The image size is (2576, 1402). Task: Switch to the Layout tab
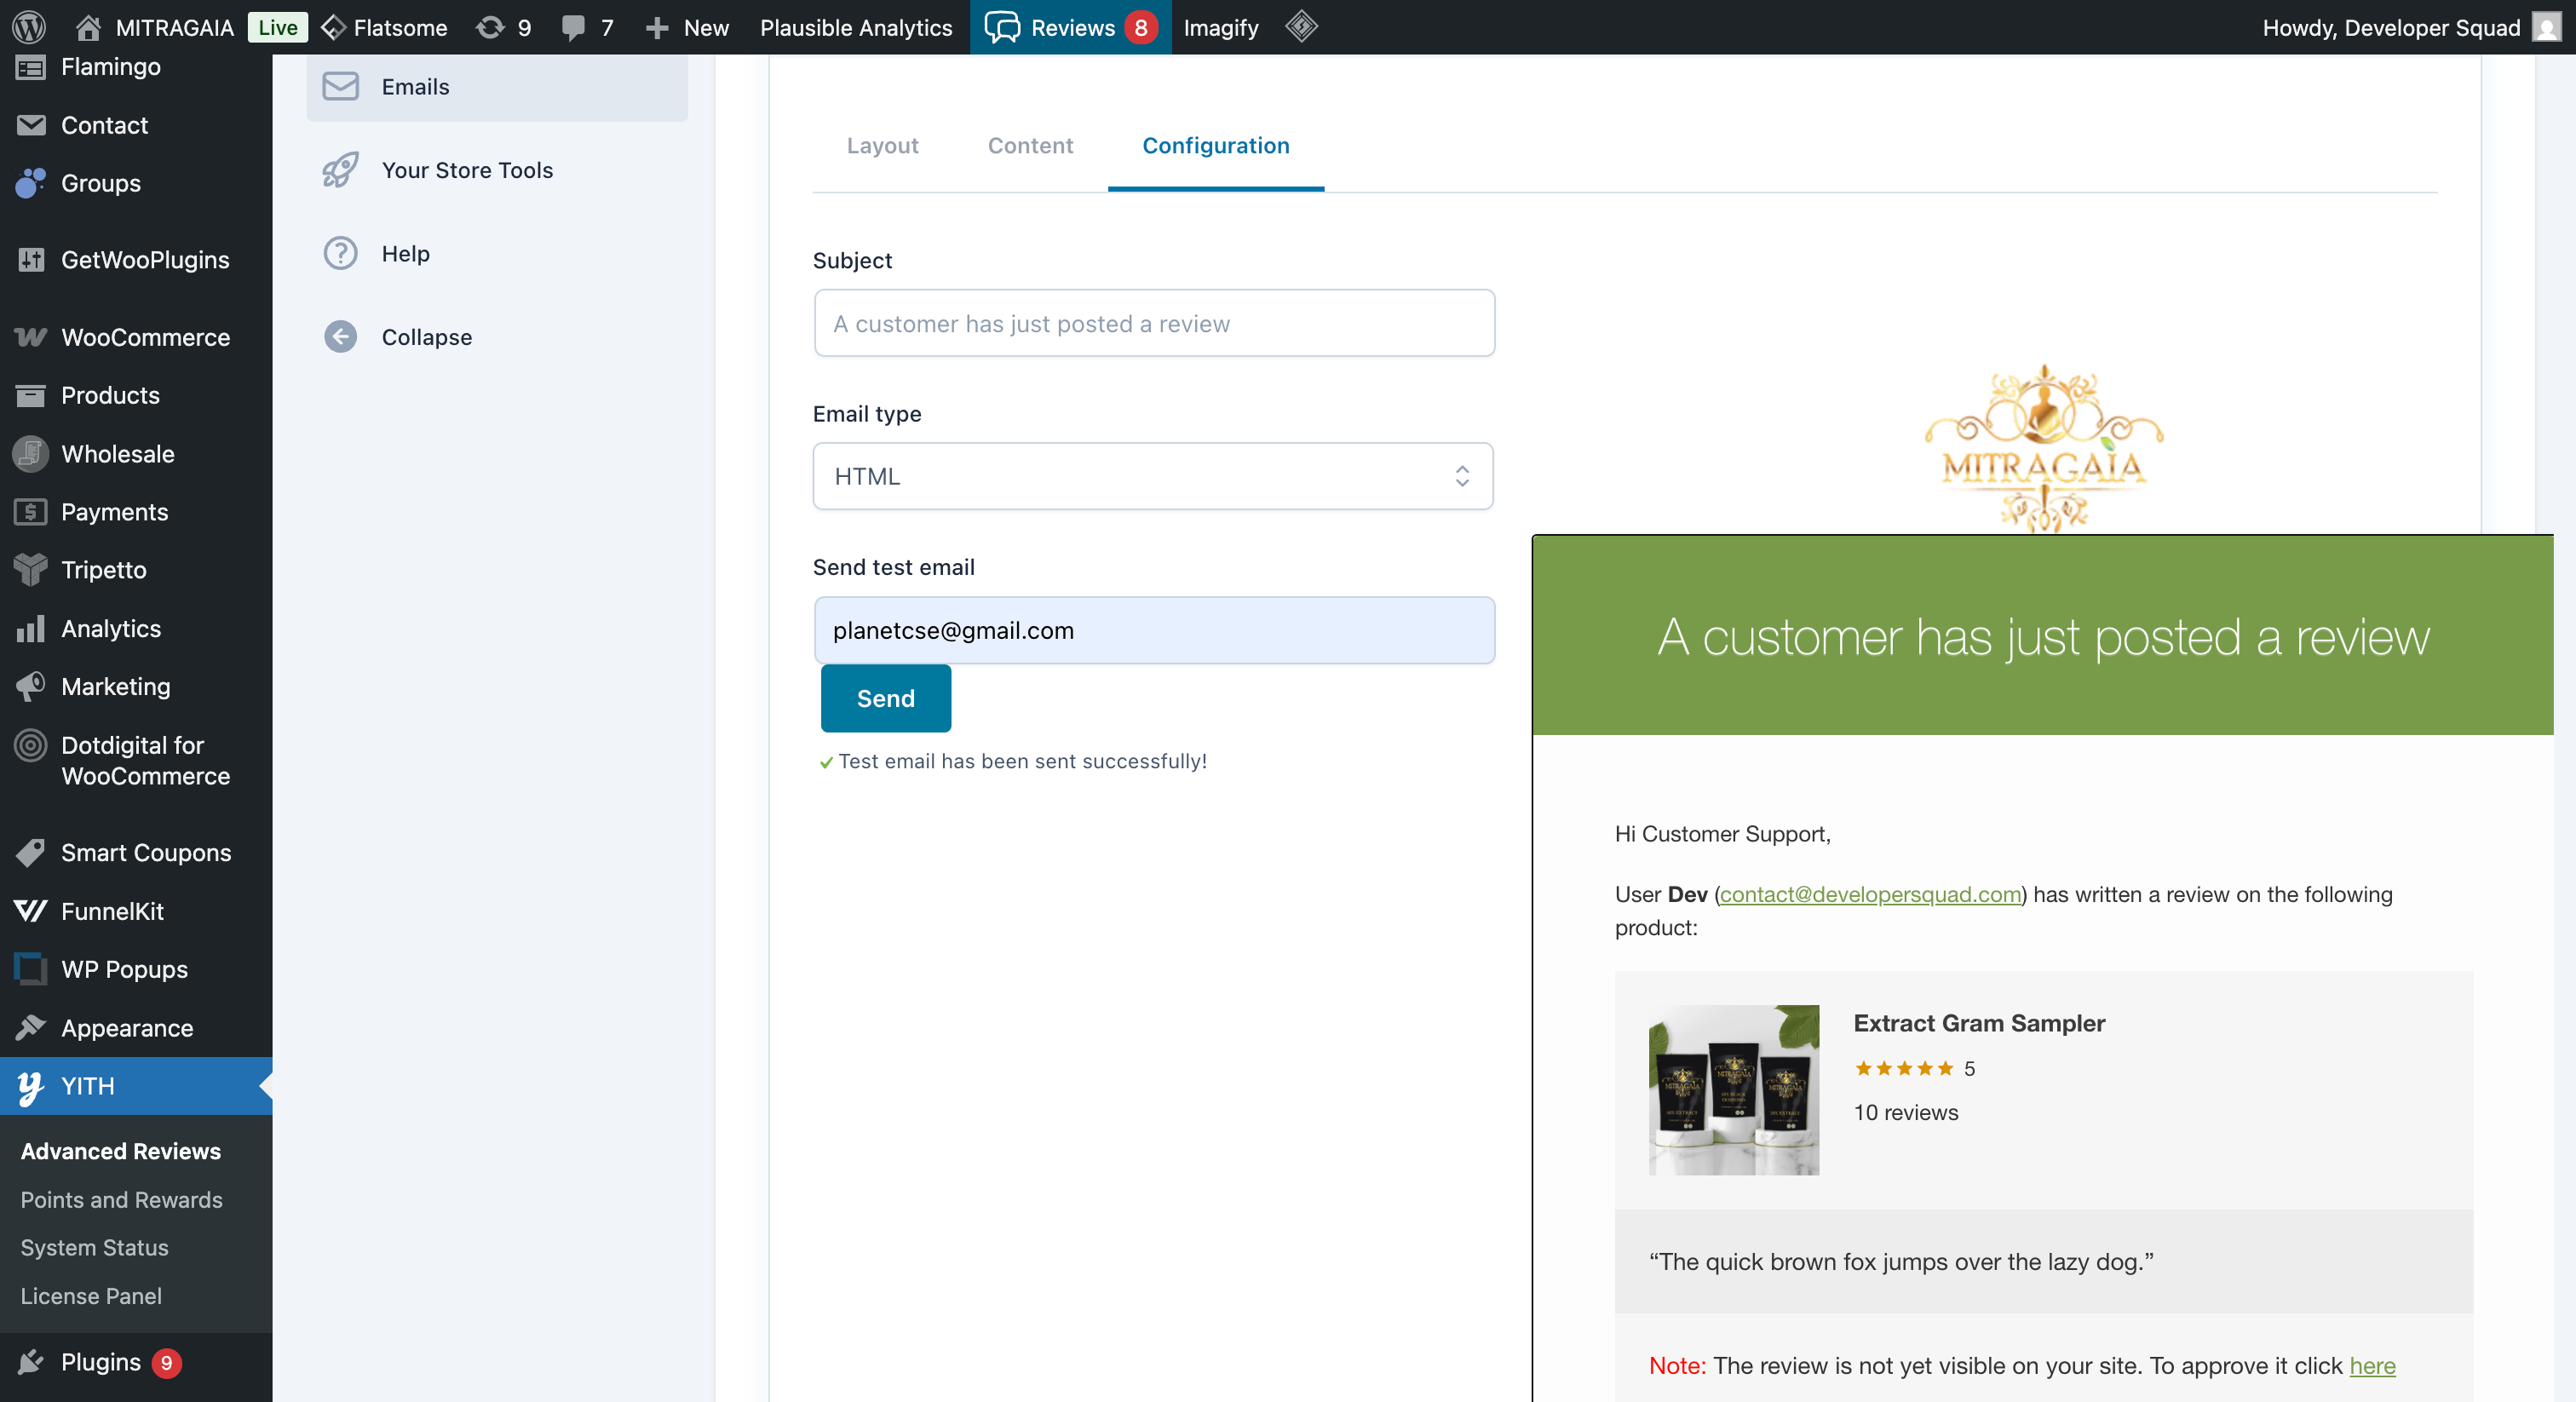click(x=882, y=145)
